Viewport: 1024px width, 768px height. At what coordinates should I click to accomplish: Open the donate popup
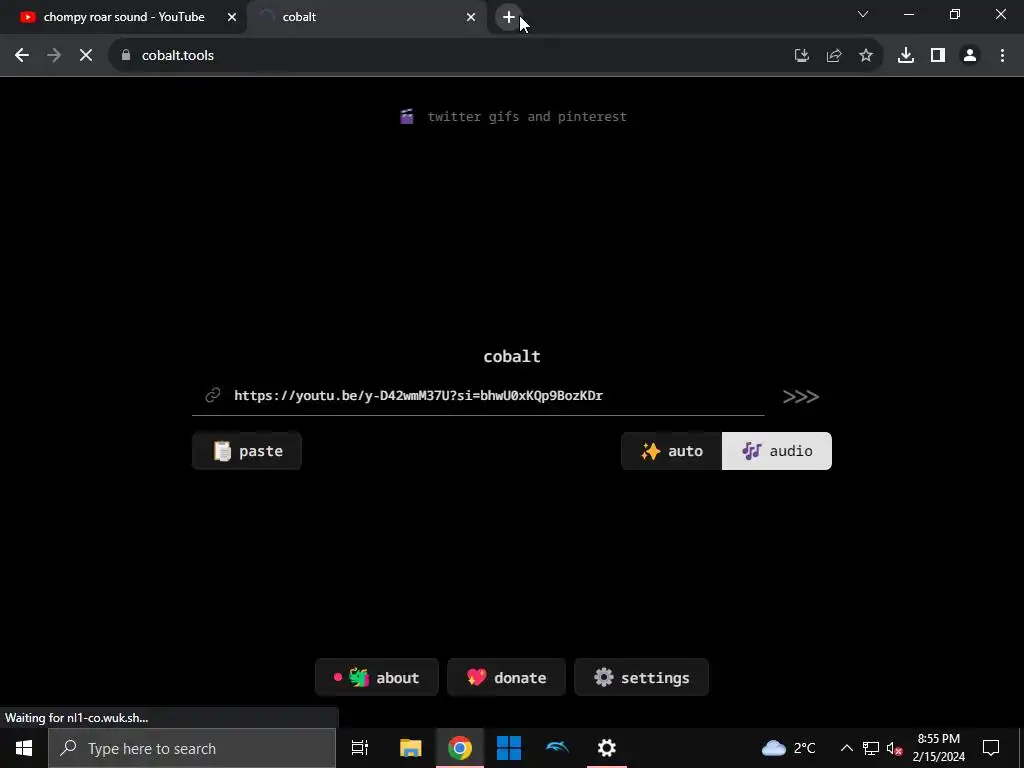[x=506, y=677]
